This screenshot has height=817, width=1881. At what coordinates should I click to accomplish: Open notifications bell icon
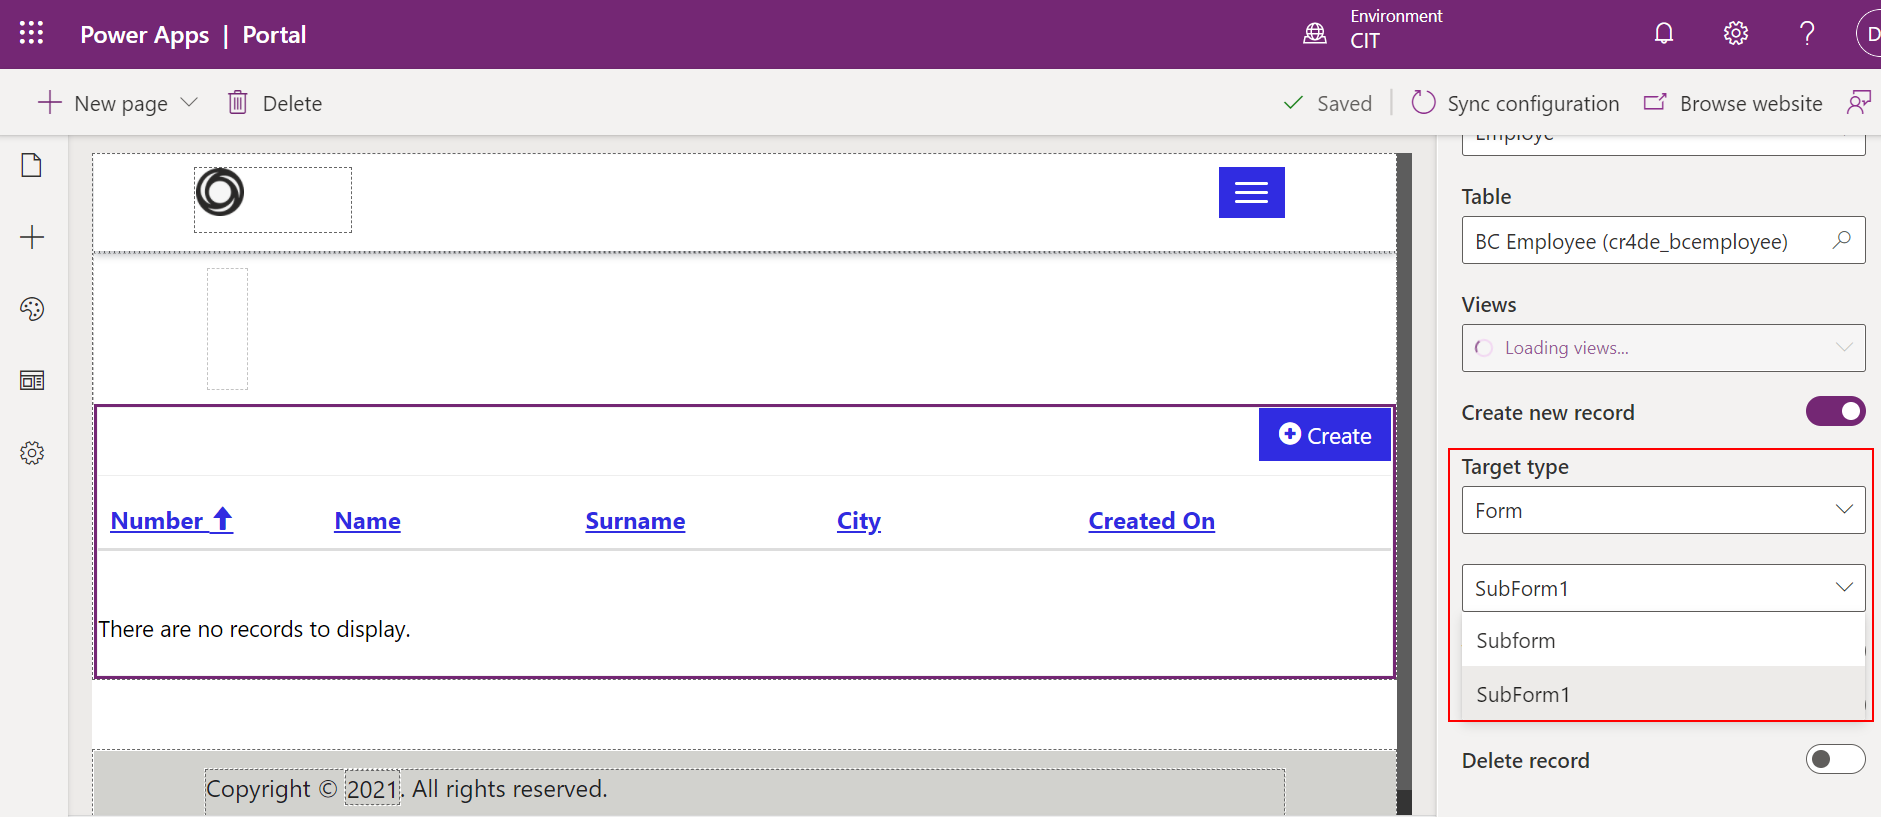[x=1664, y=34]
